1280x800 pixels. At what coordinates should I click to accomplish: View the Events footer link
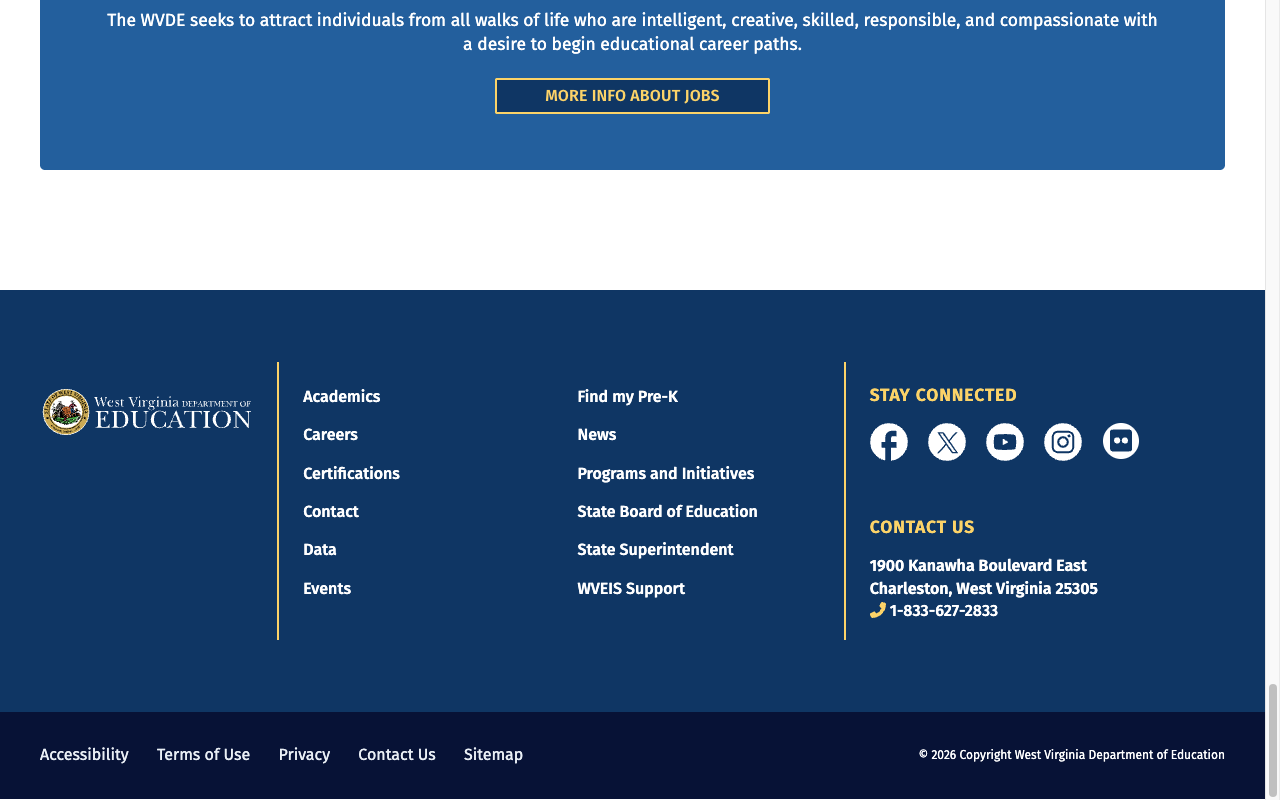[x=327, y=589]
